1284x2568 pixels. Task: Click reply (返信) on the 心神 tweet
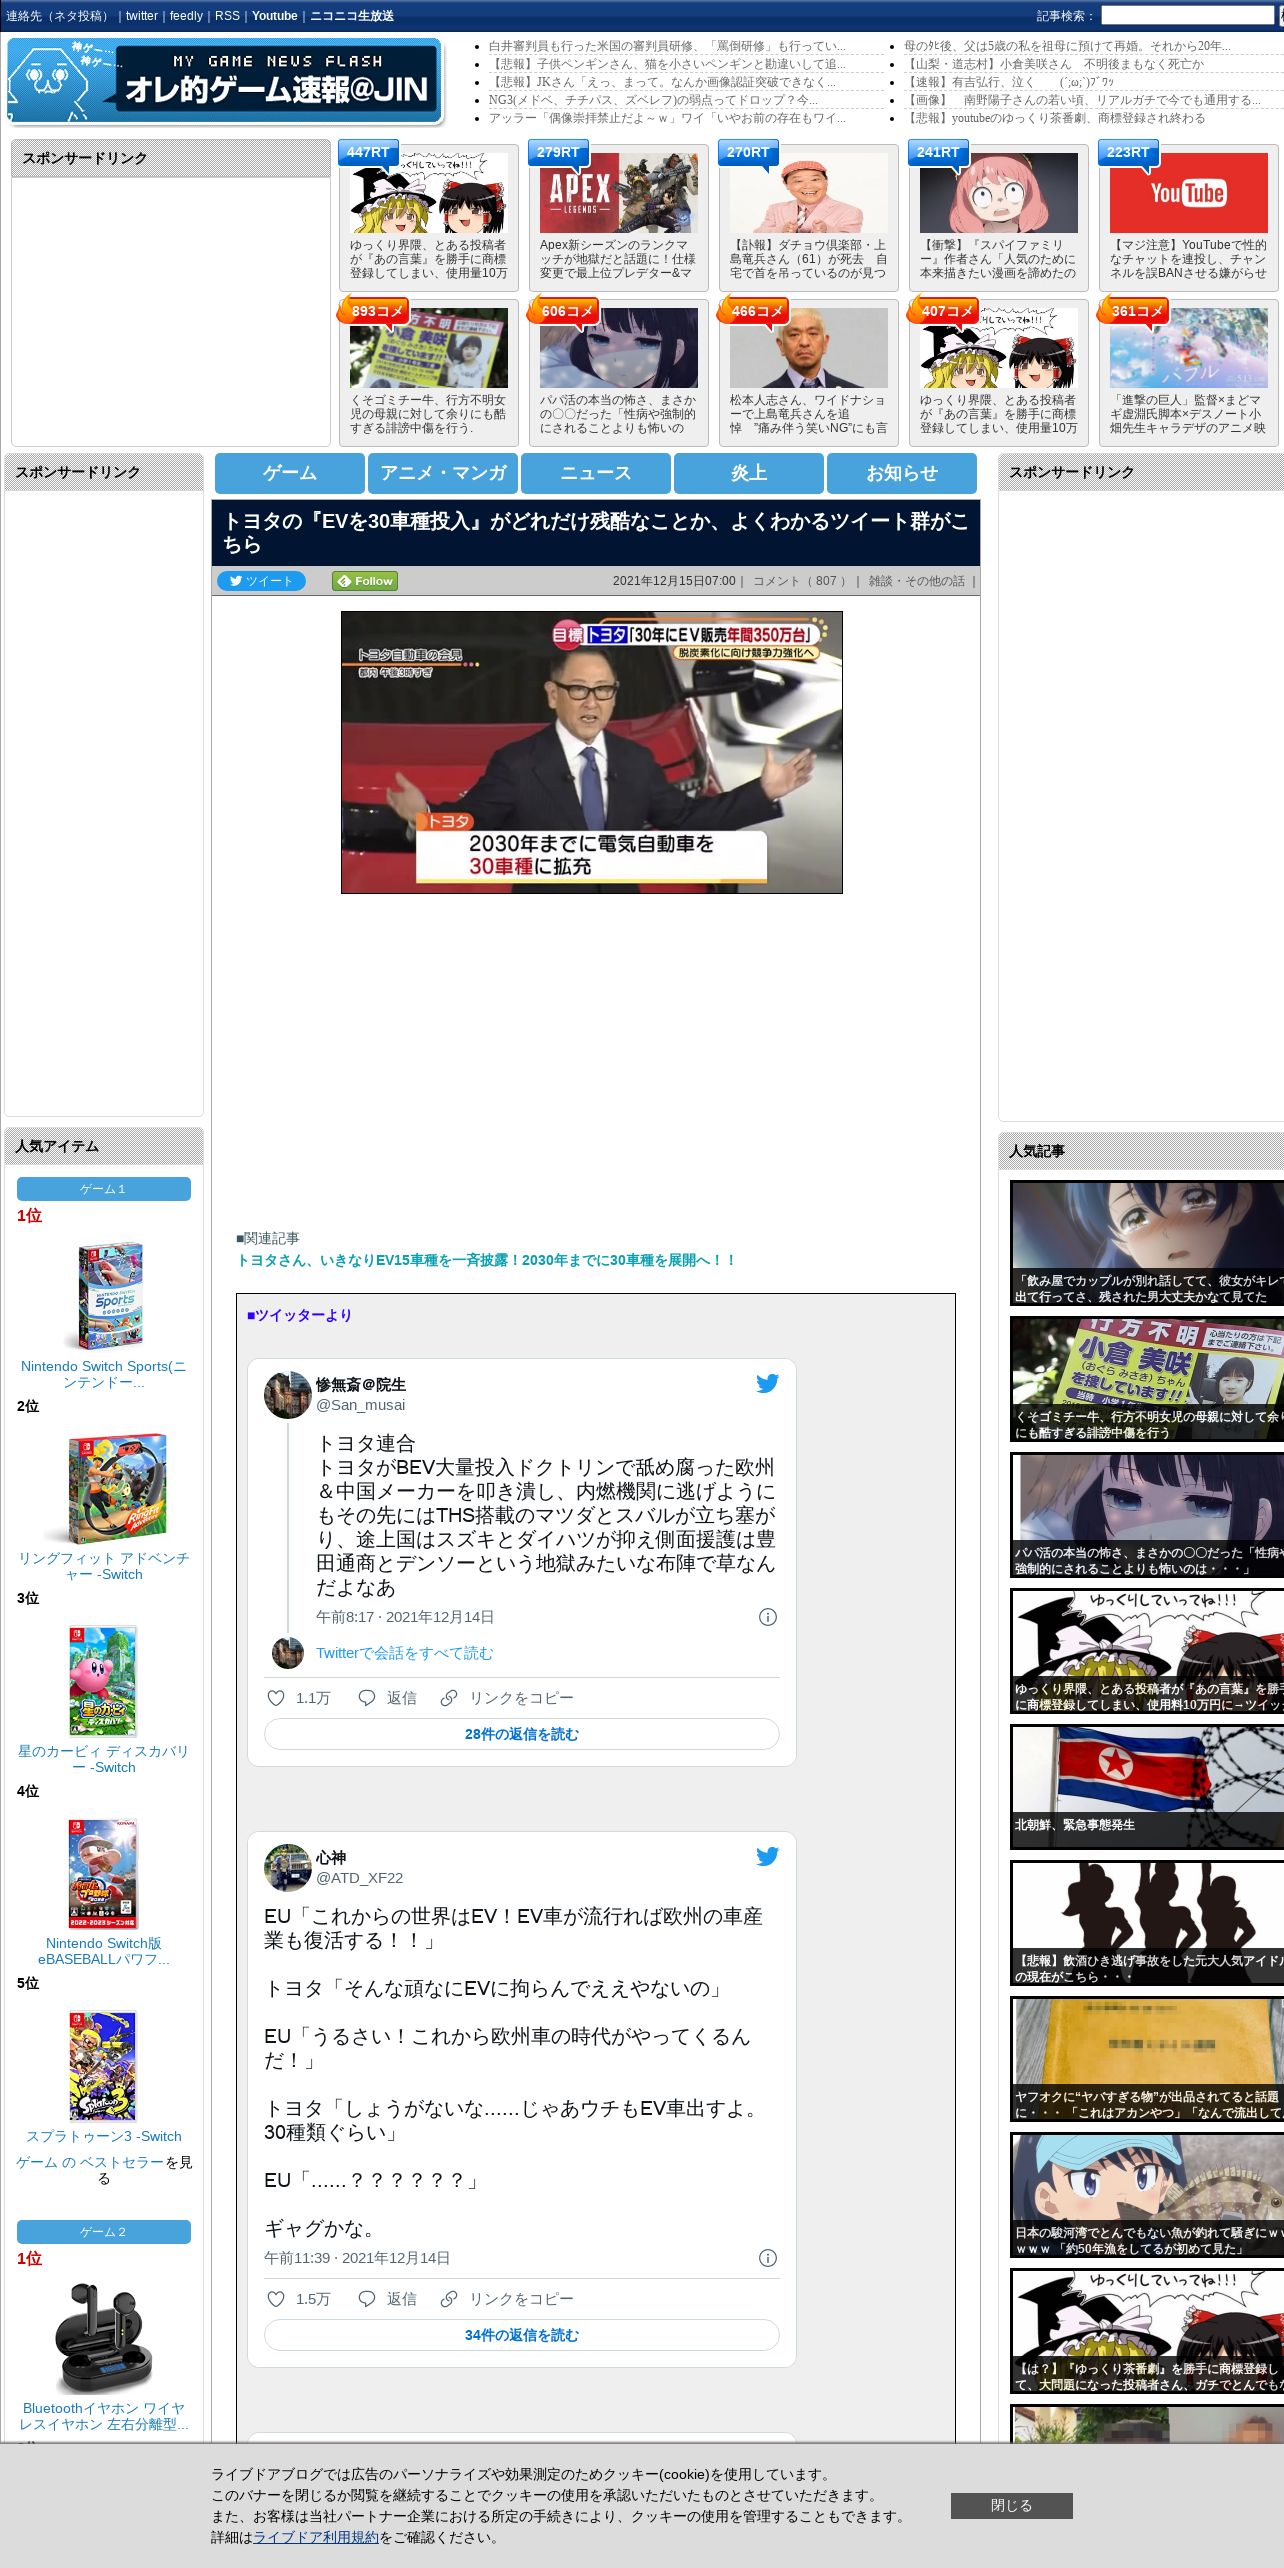click(387, 2299)
